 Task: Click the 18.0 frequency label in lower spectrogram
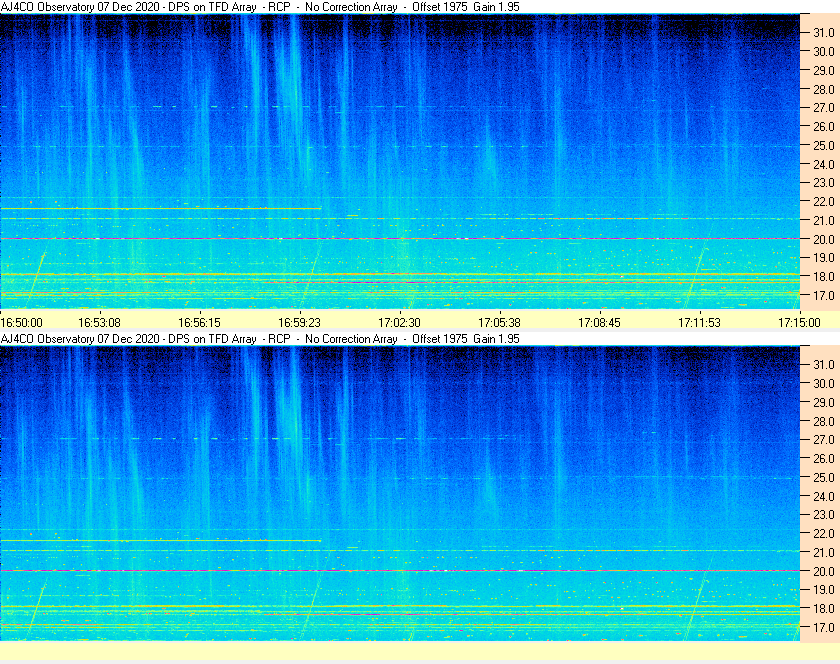pos(824,609)
